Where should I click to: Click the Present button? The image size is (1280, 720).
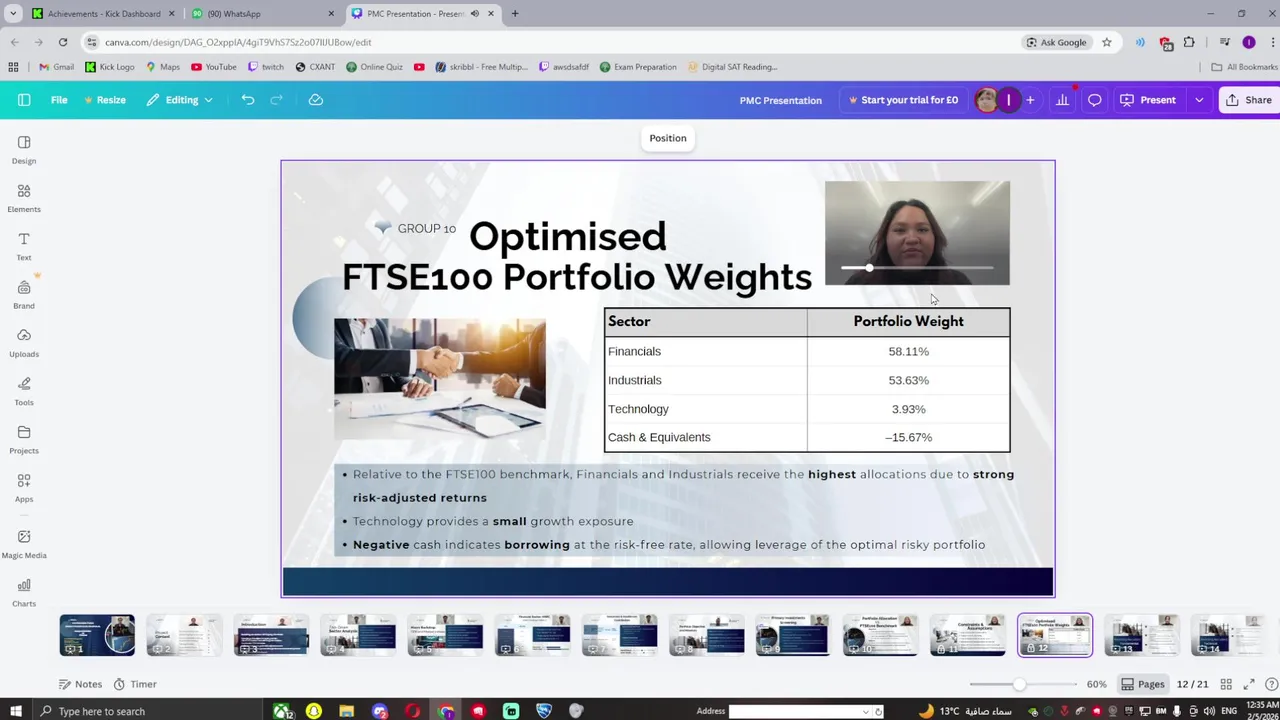(x=1148, y=100)
